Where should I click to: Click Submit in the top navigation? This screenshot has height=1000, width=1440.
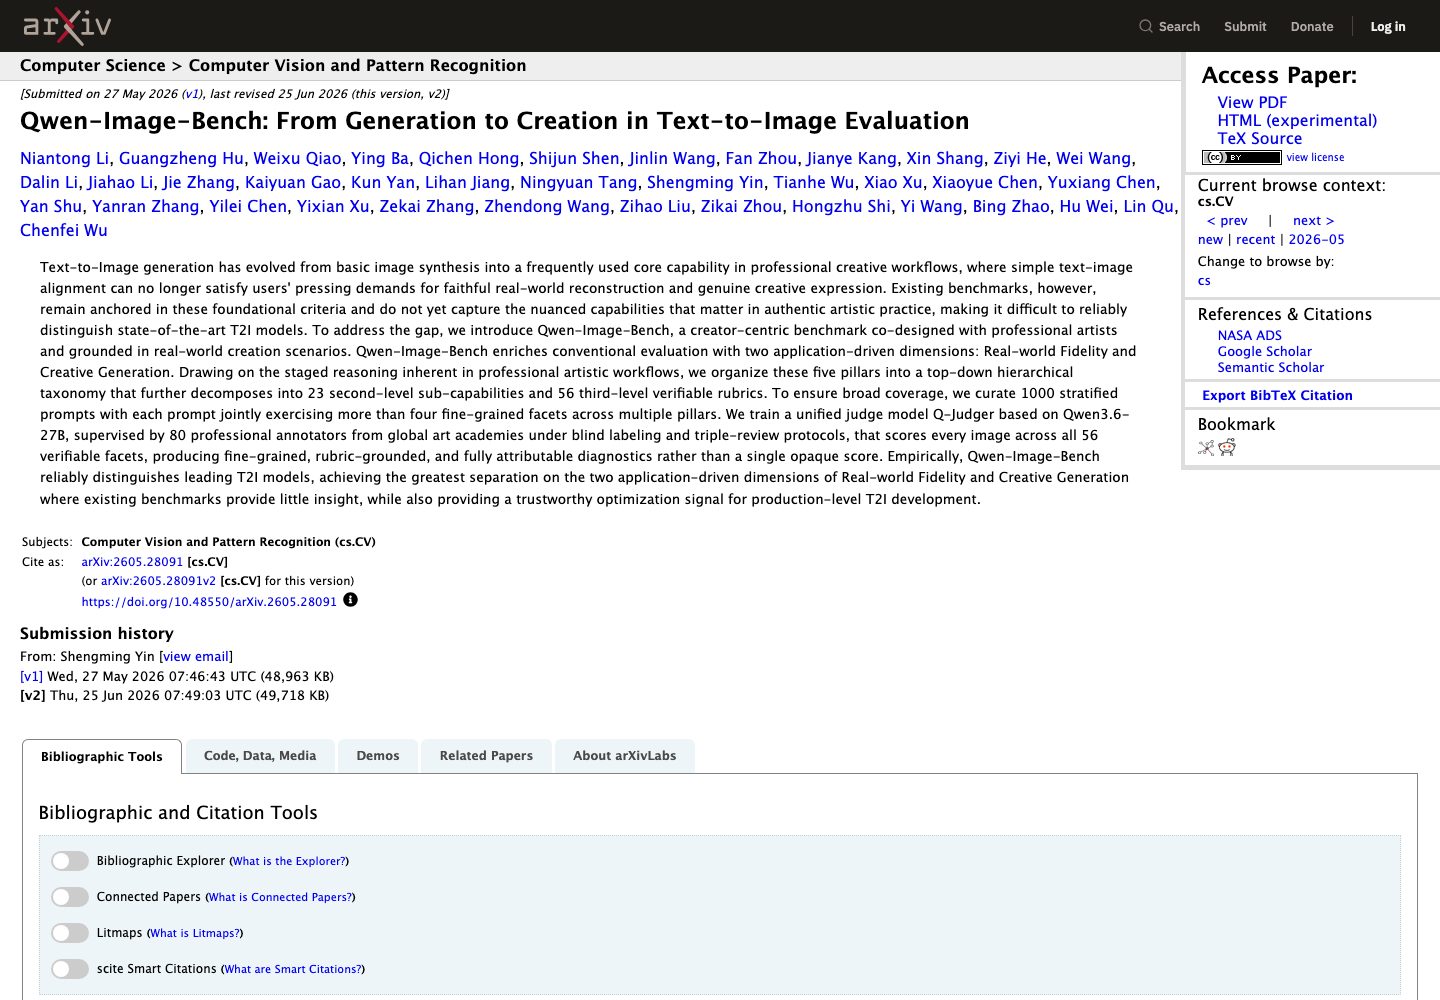coord(1245,27)
